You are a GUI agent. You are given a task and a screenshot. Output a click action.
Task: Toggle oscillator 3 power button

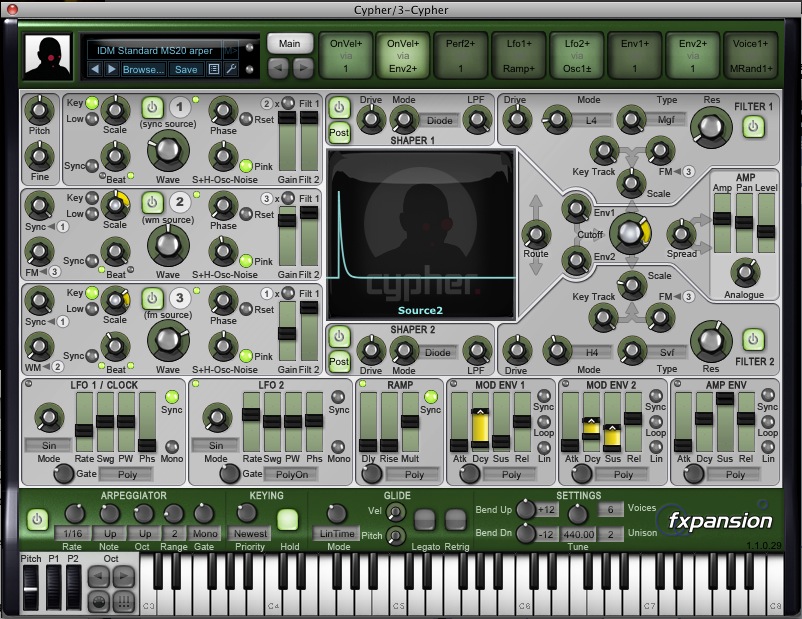[x=152, y=298]
